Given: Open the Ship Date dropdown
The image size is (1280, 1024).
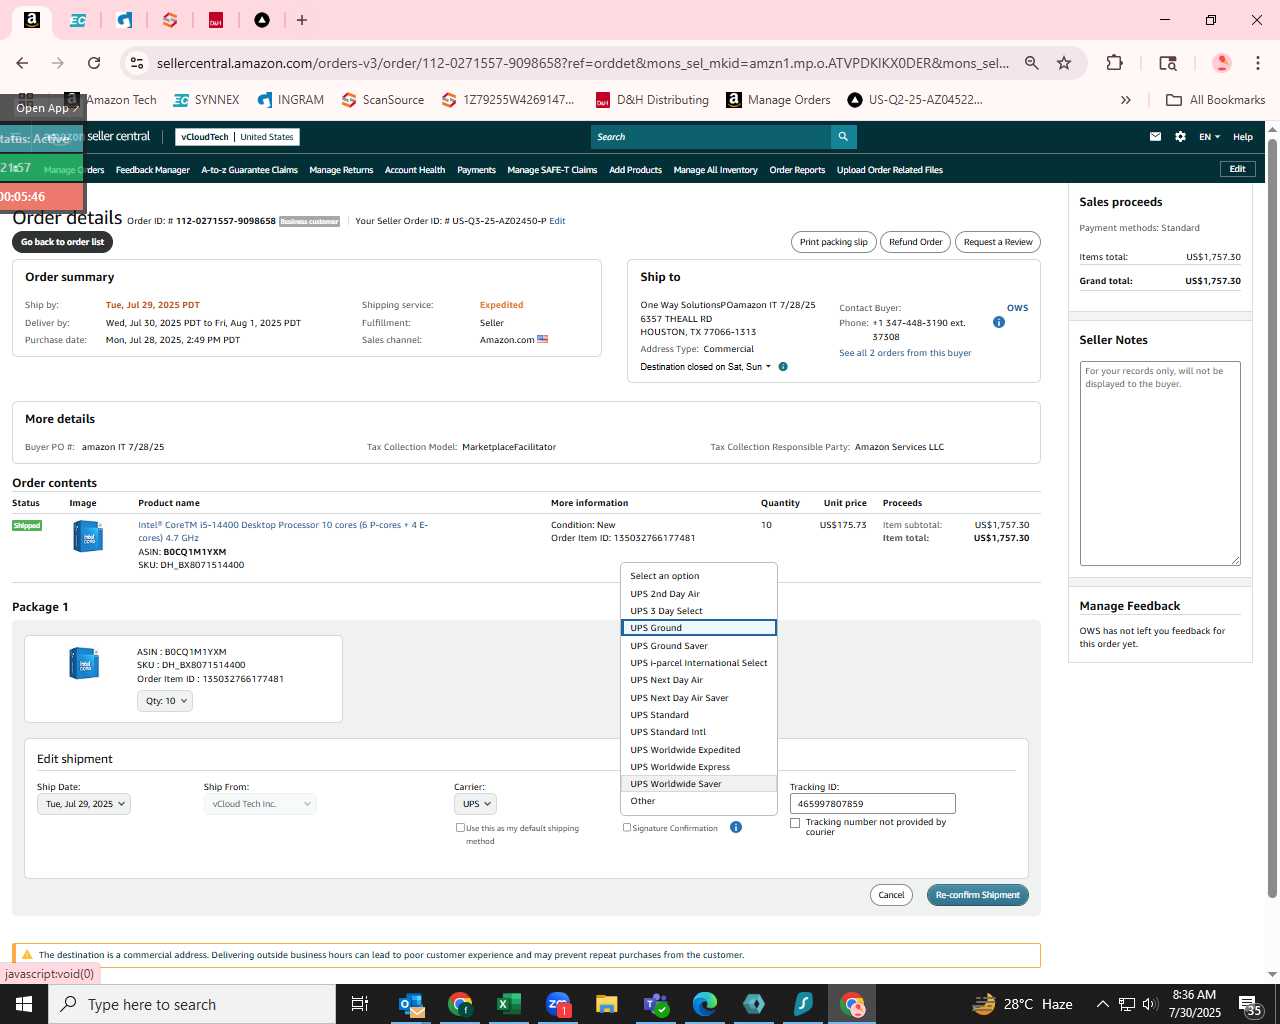Looking at the screenshot, I should pos(84,804).
